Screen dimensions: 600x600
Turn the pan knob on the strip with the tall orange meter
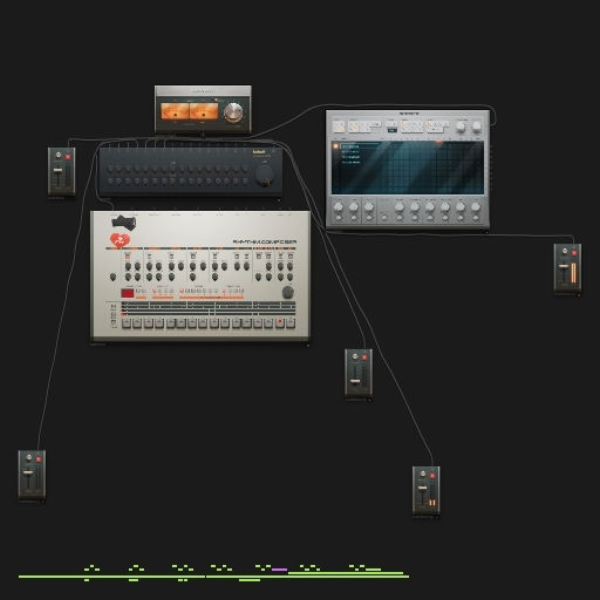coord(564,251)
